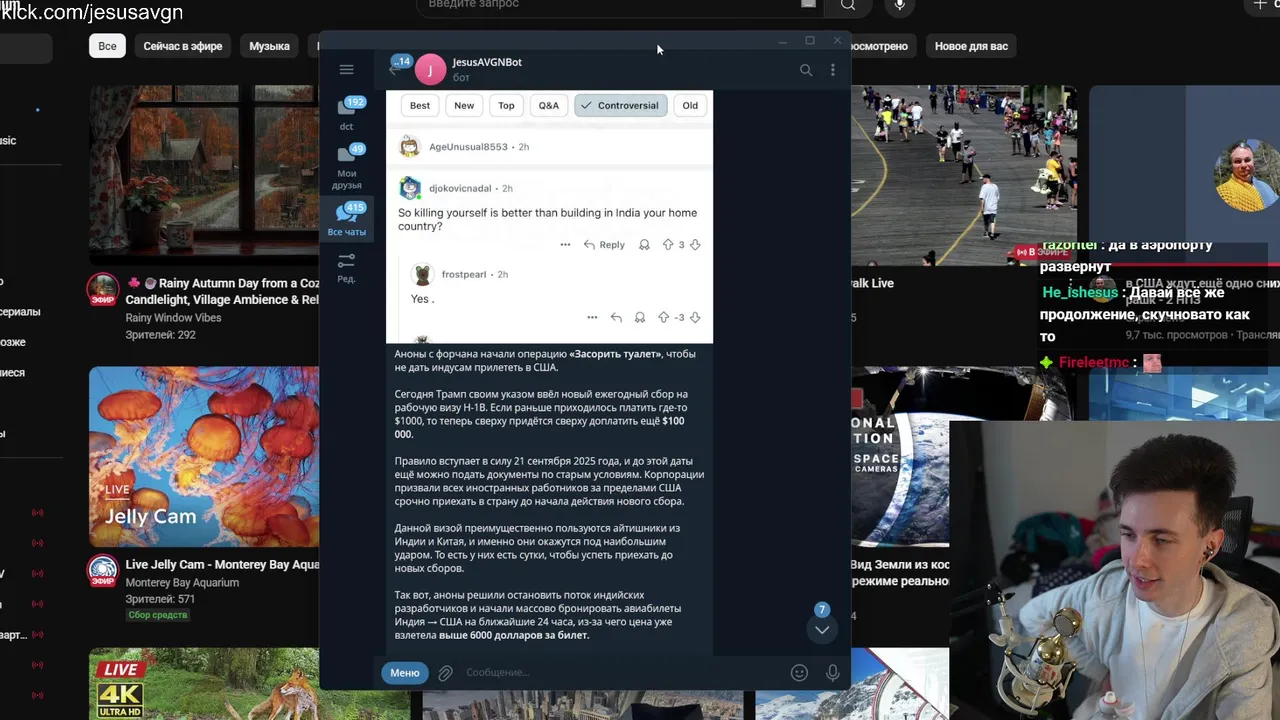Open the boardwalk live stream thumbnail

[x=964, y=175]
